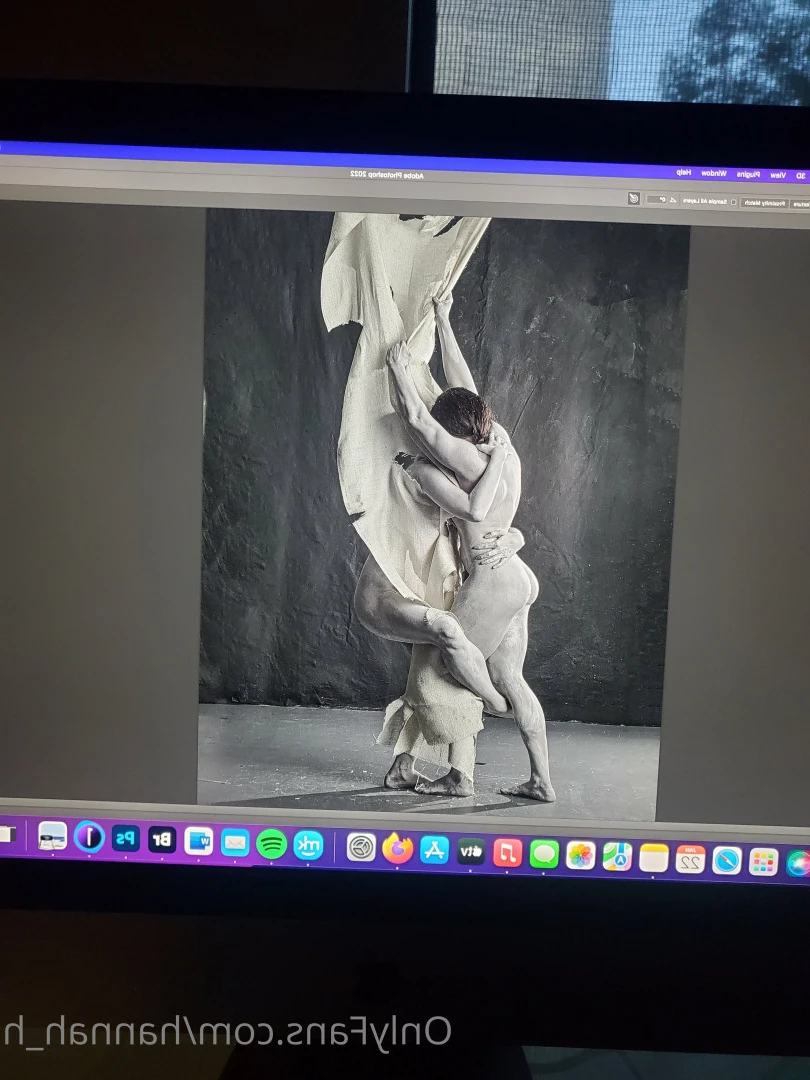
Task: Open the Mail app icon
Action: click(235, 843)
